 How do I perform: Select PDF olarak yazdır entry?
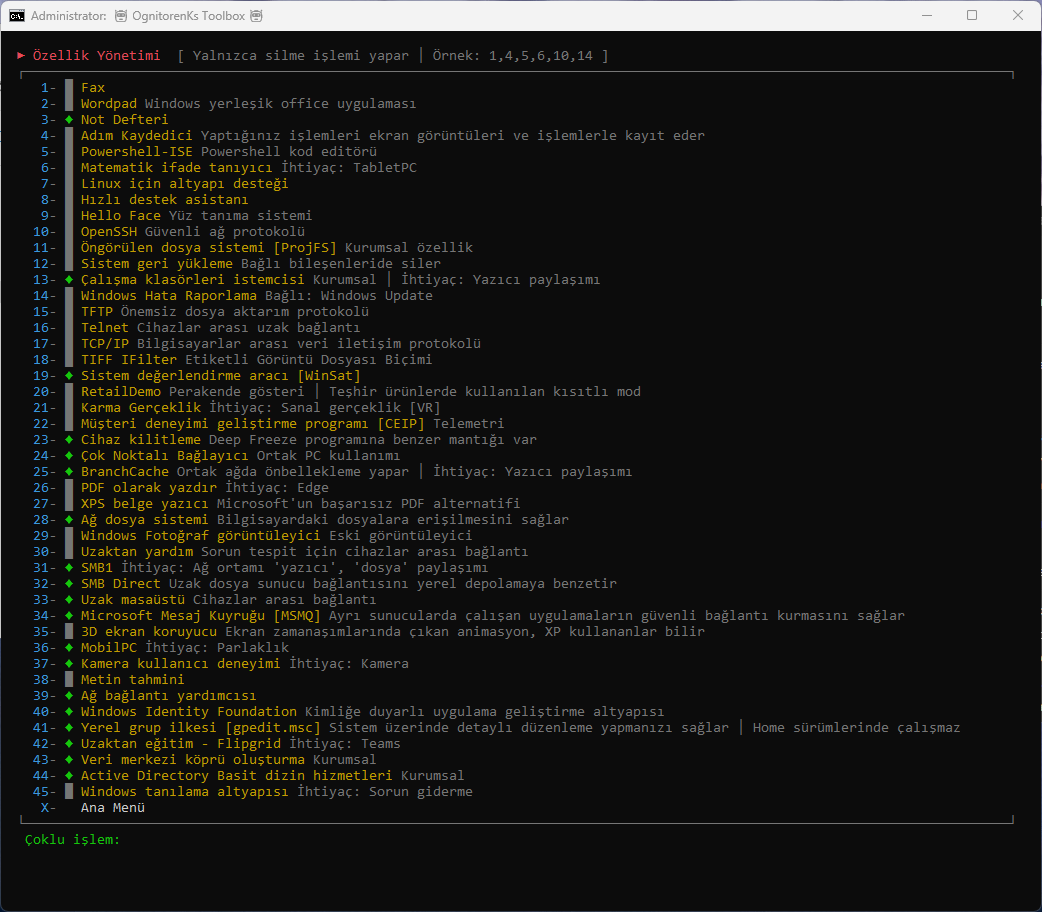(149, 488)
